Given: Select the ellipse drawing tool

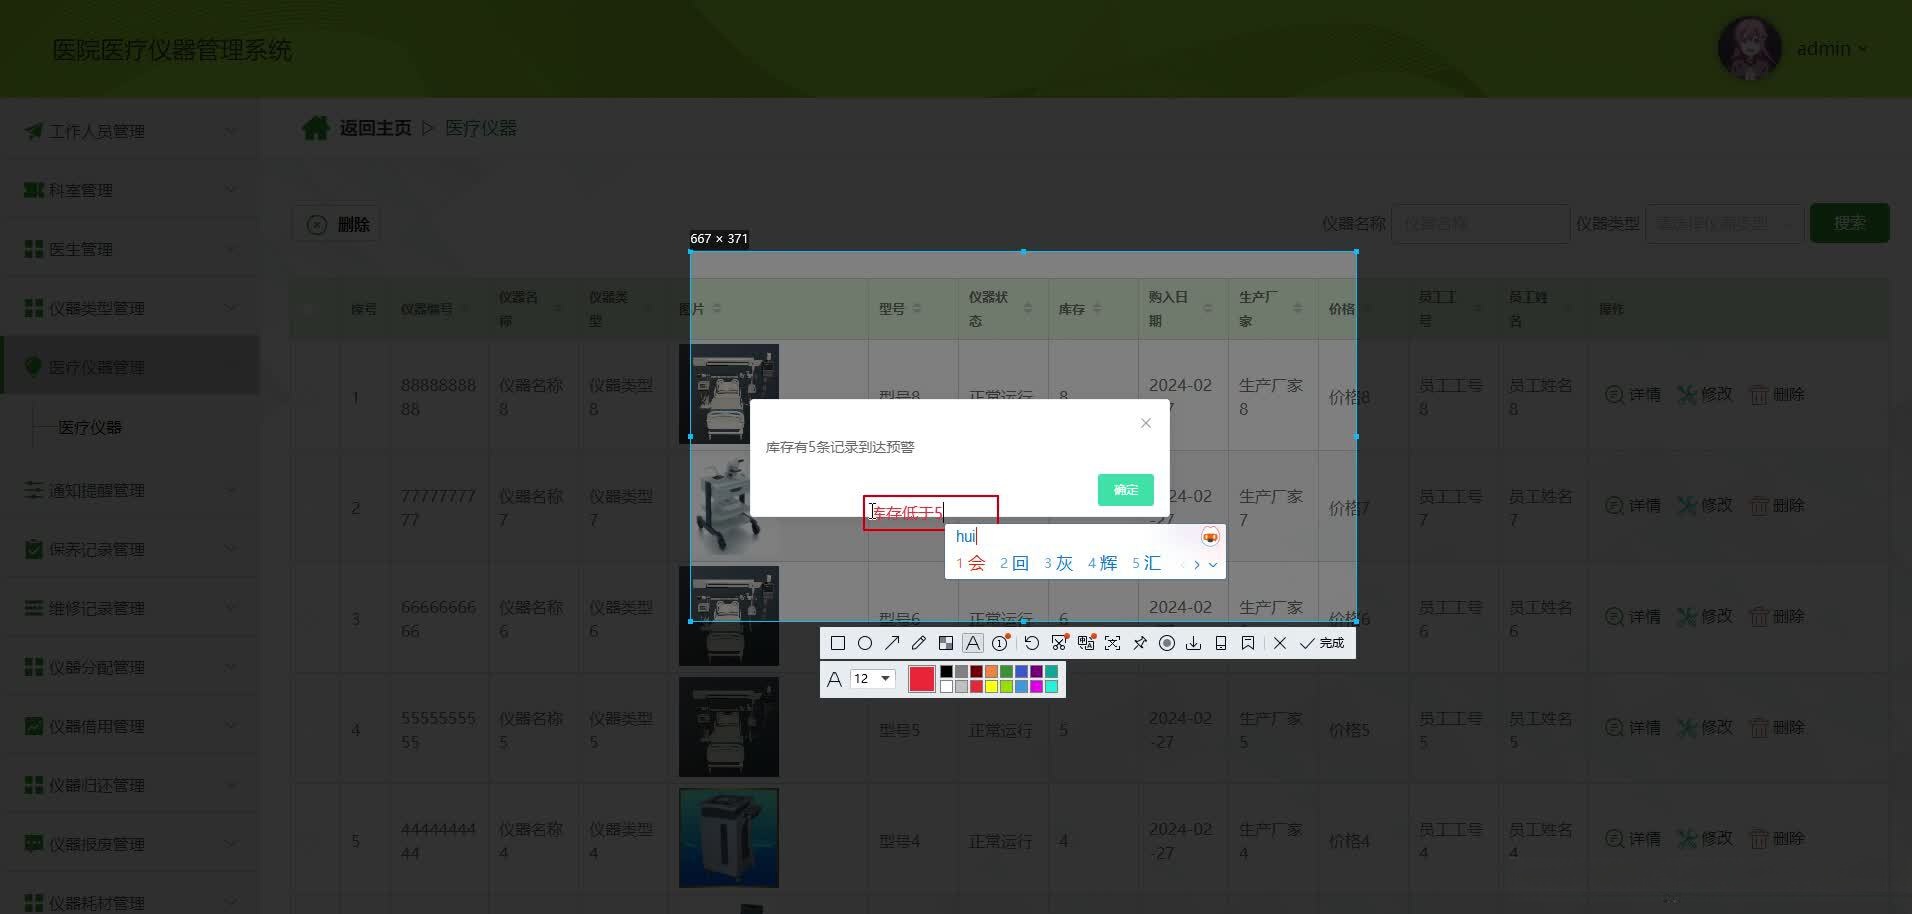Looking at the screenshot, I should (x=865, y=643).
